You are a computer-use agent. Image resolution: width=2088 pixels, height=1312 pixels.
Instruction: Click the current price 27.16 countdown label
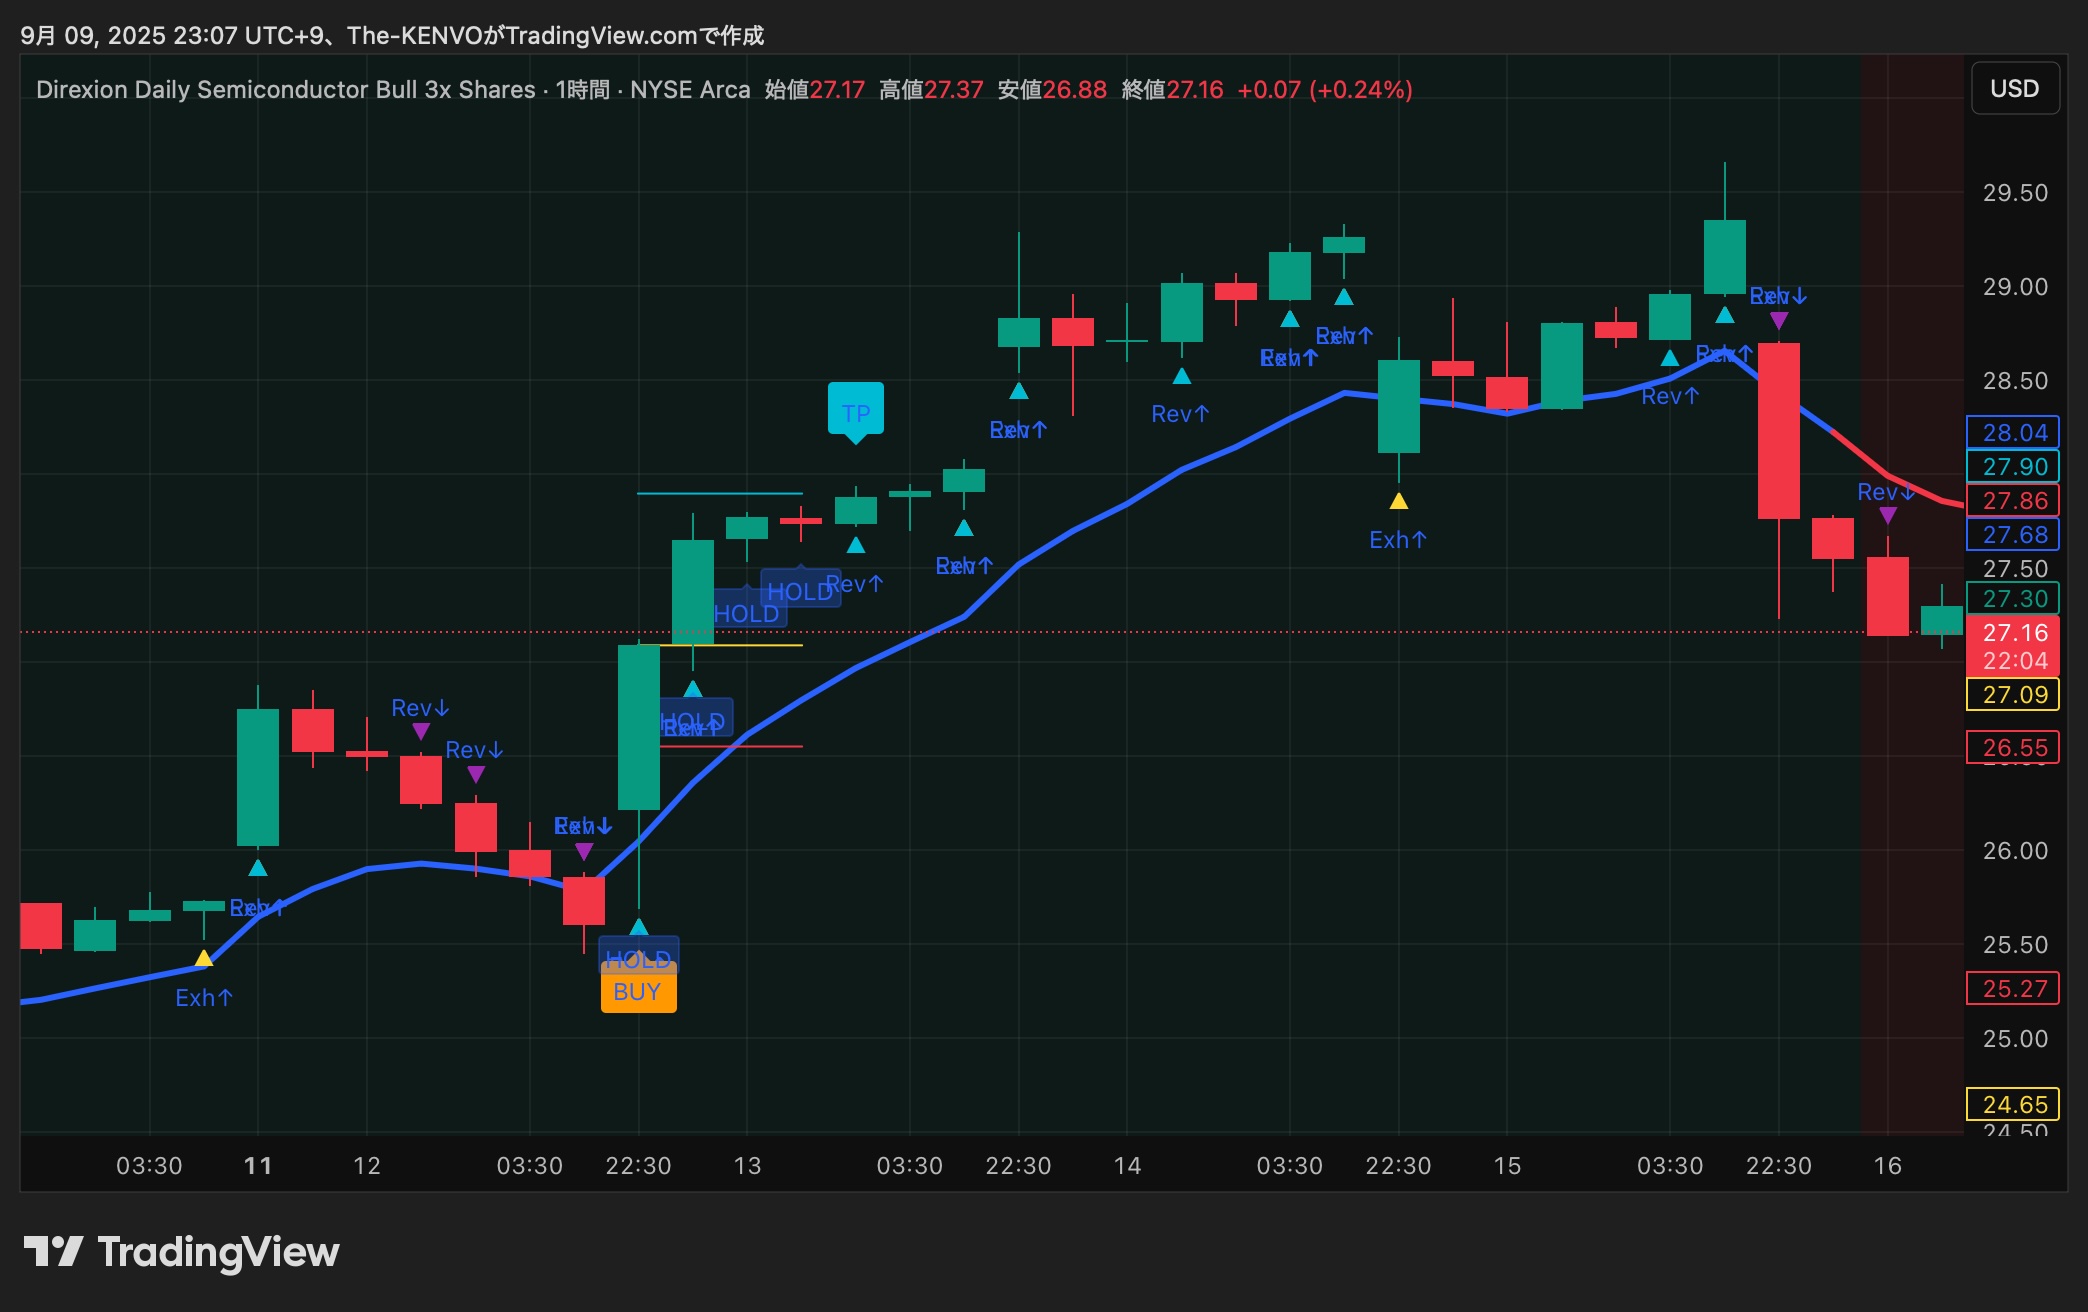(2013, 646)
